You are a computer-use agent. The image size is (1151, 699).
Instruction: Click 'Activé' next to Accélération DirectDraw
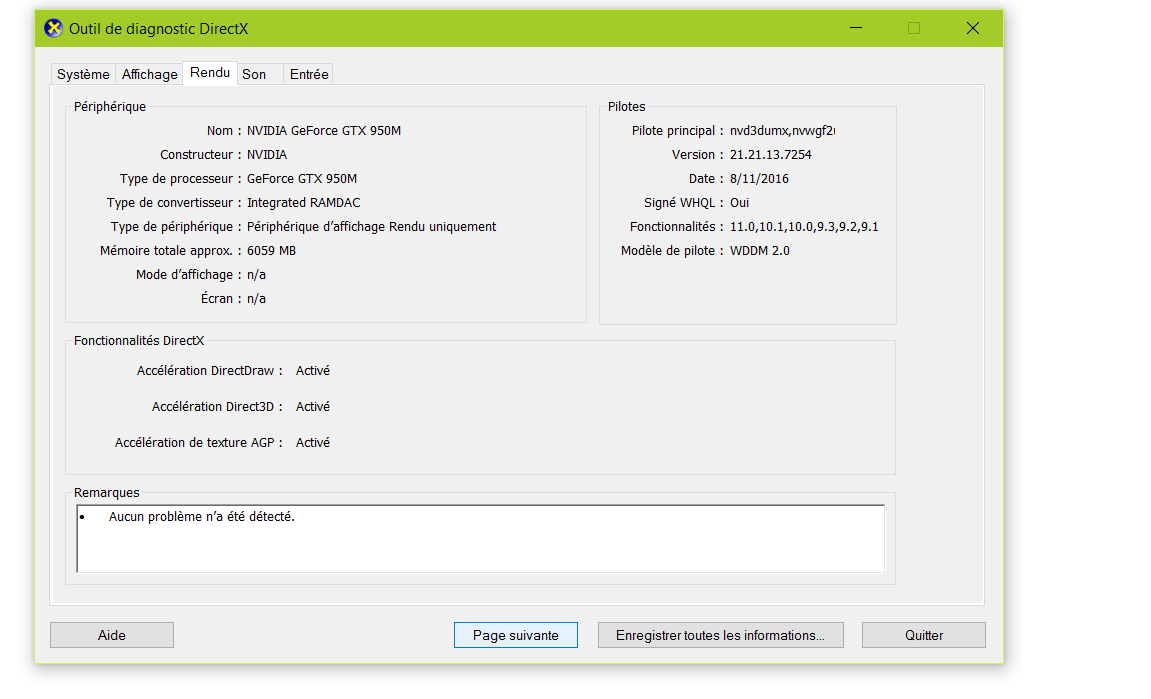[x=313, y=371]
